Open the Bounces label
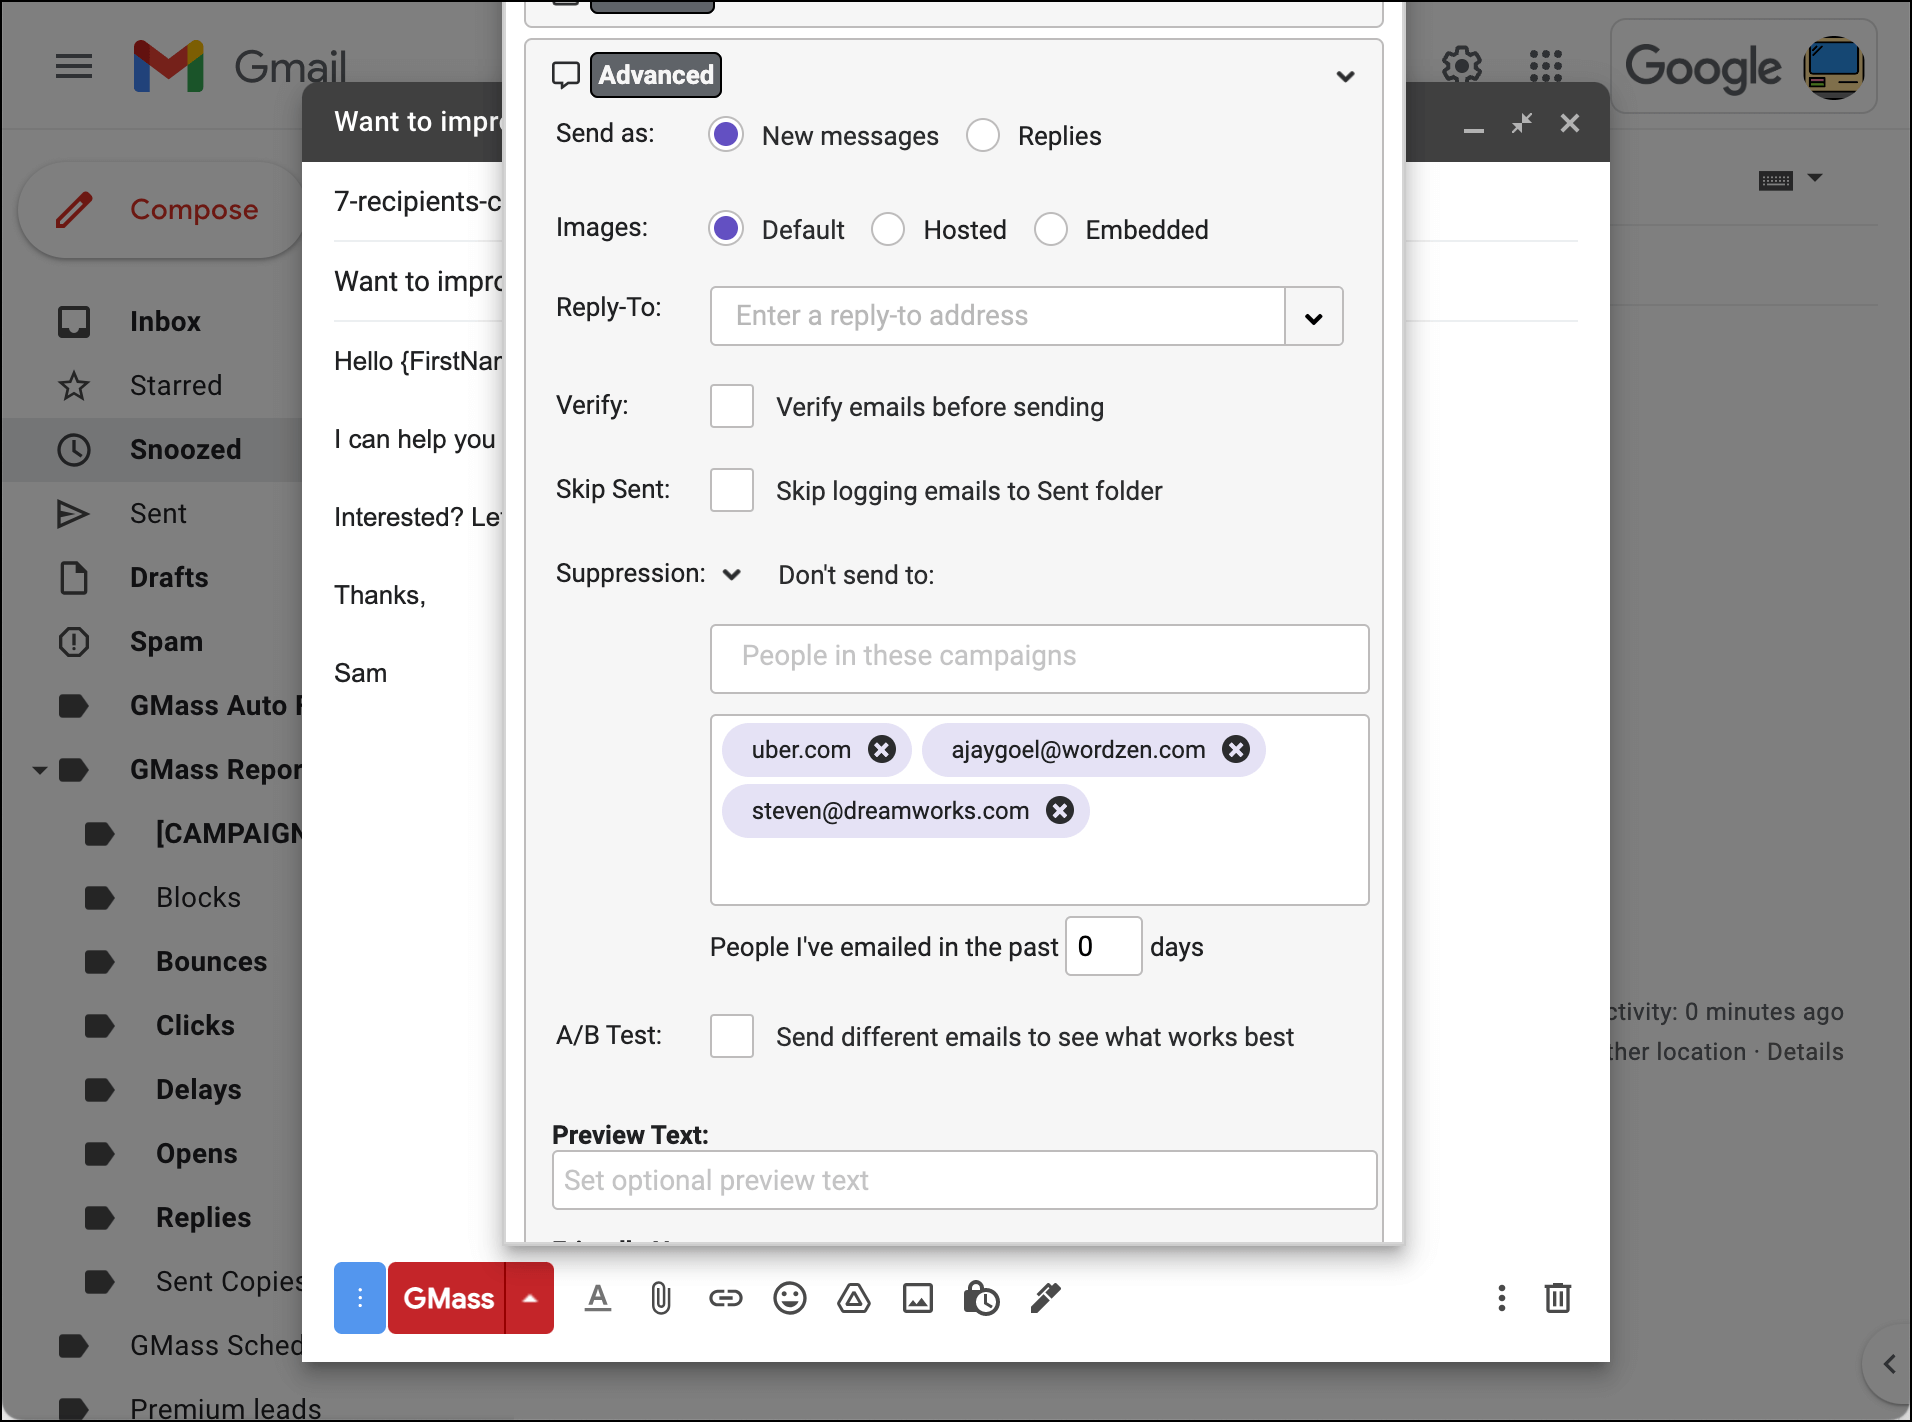1912x1422 pixels. point(211,961)
